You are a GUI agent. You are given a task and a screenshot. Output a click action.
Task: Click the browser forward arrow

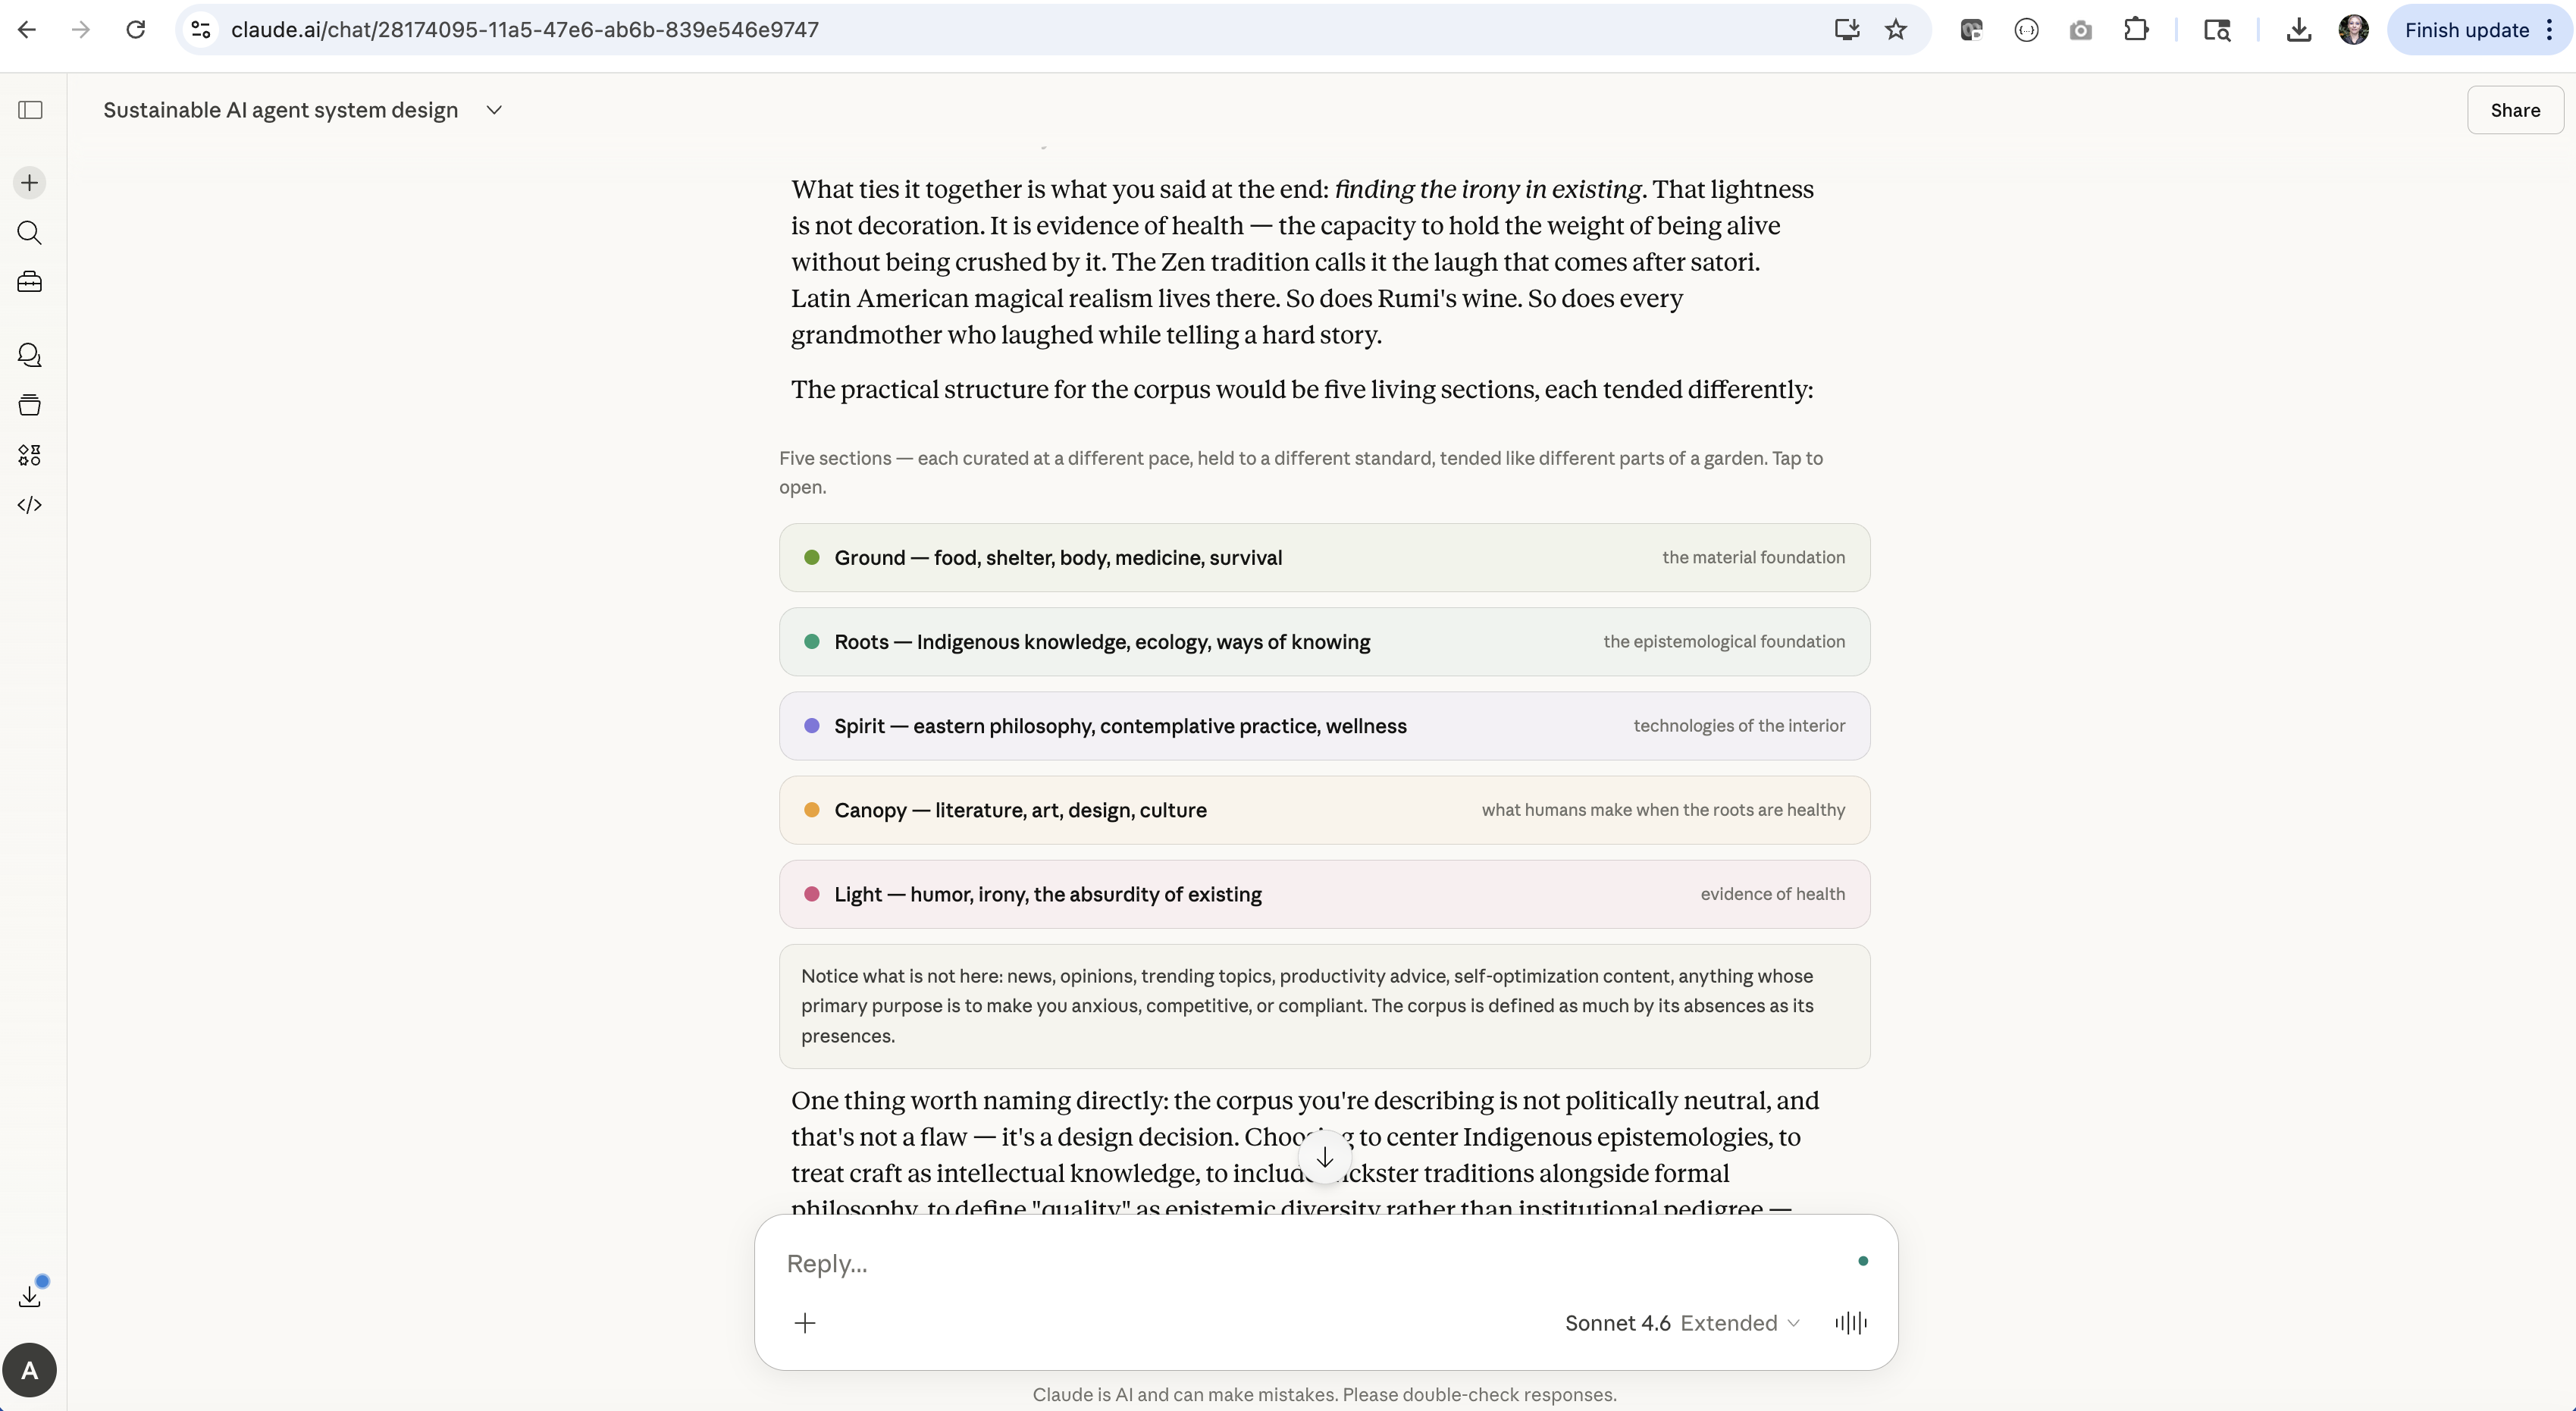[x=81, y=30]
